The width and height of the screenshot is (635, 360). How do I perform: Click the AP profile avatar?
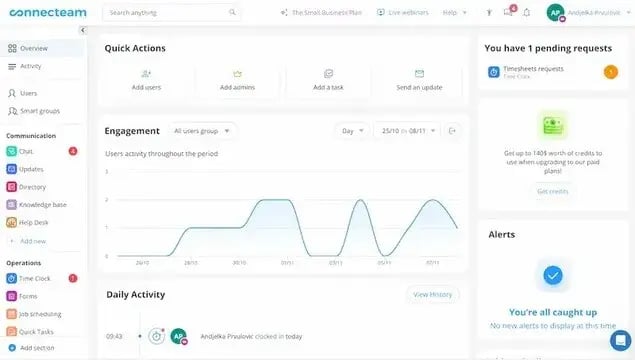(x=555, y=13)
